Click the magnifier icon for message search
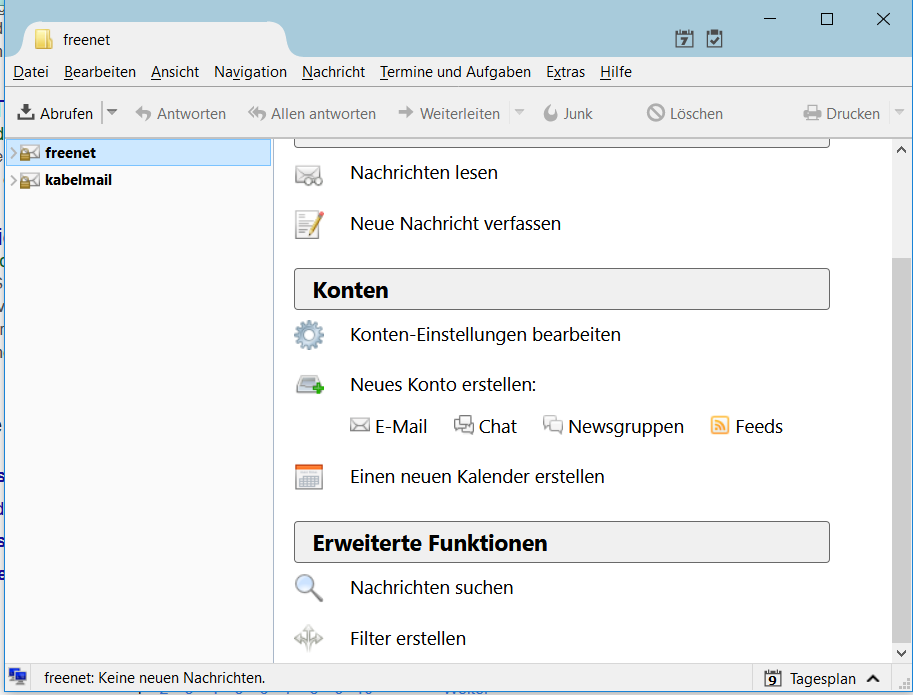 309,588
